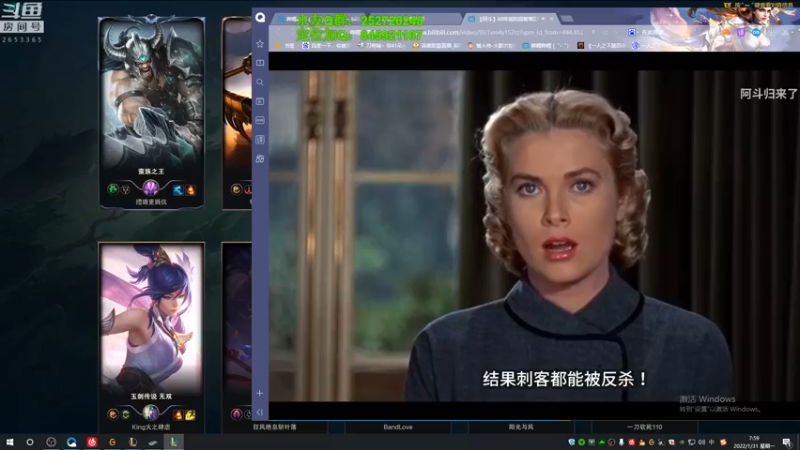Click the playing video frame

[534, 236]
